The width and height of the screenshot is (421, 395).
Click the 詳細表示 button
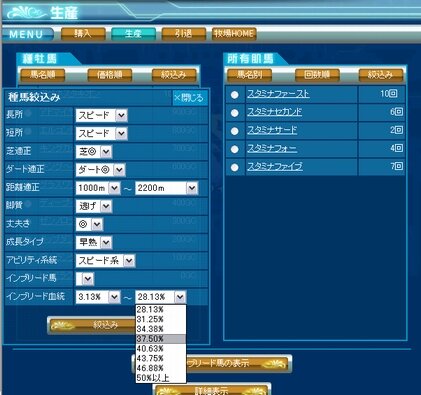(212, 390)
